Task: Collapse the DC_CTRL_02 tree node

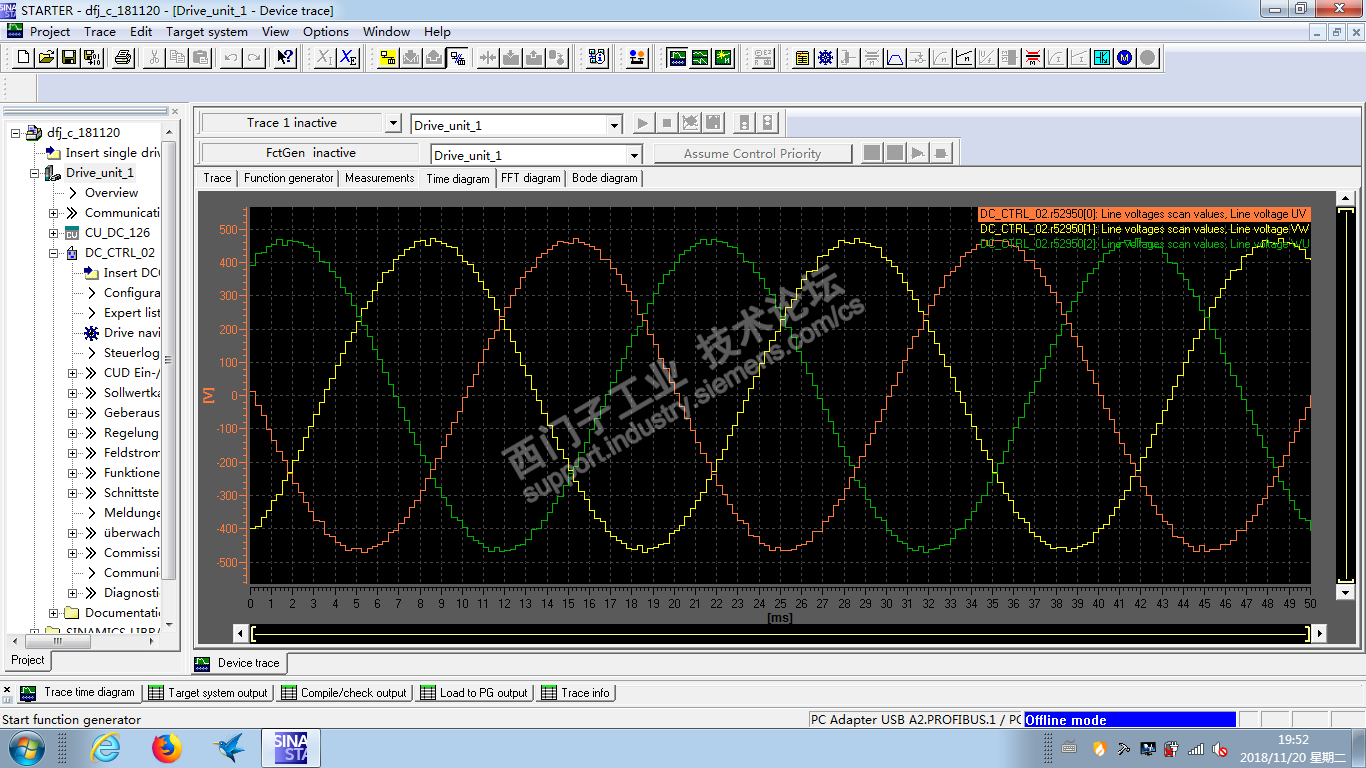Action: (54, 253)
